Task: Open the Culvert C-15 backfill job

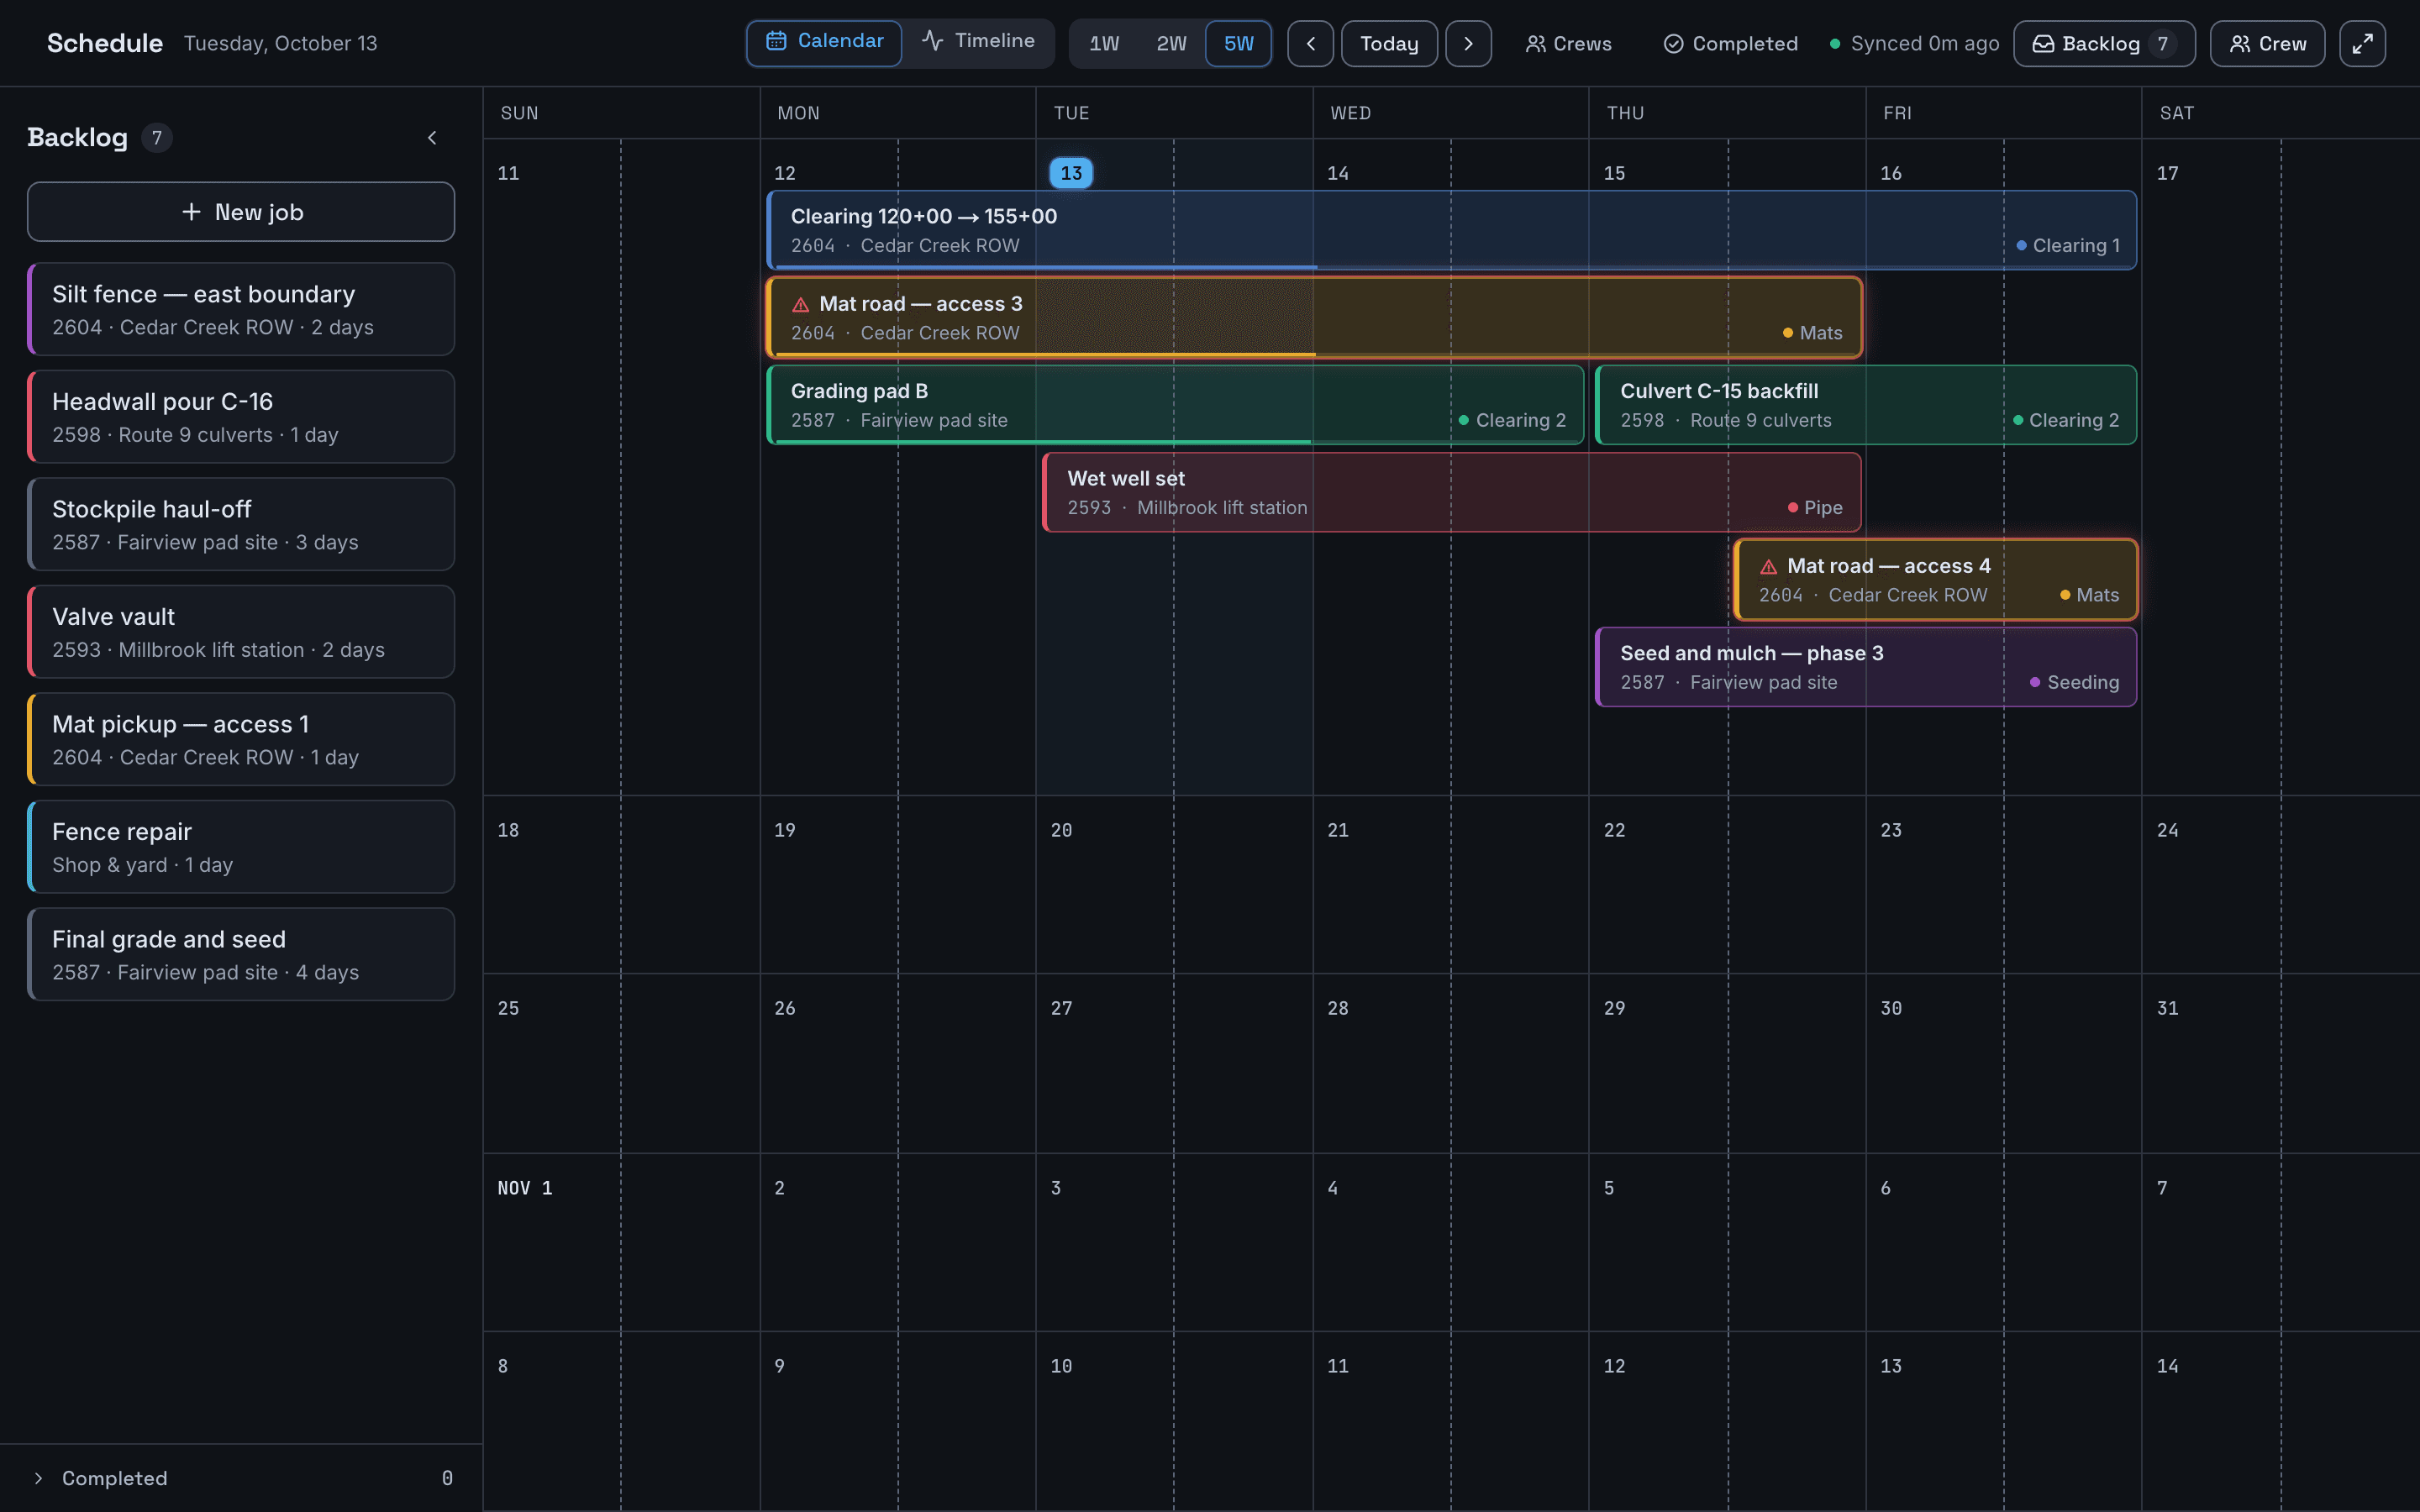Action: (x=1866, y=405)
